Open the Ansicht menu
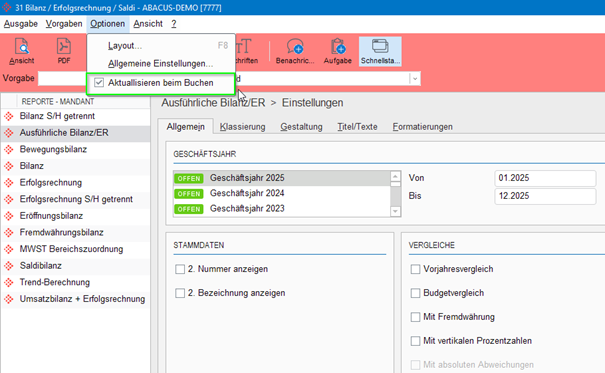Screen dimensions: 605x373 coord(148,24)
